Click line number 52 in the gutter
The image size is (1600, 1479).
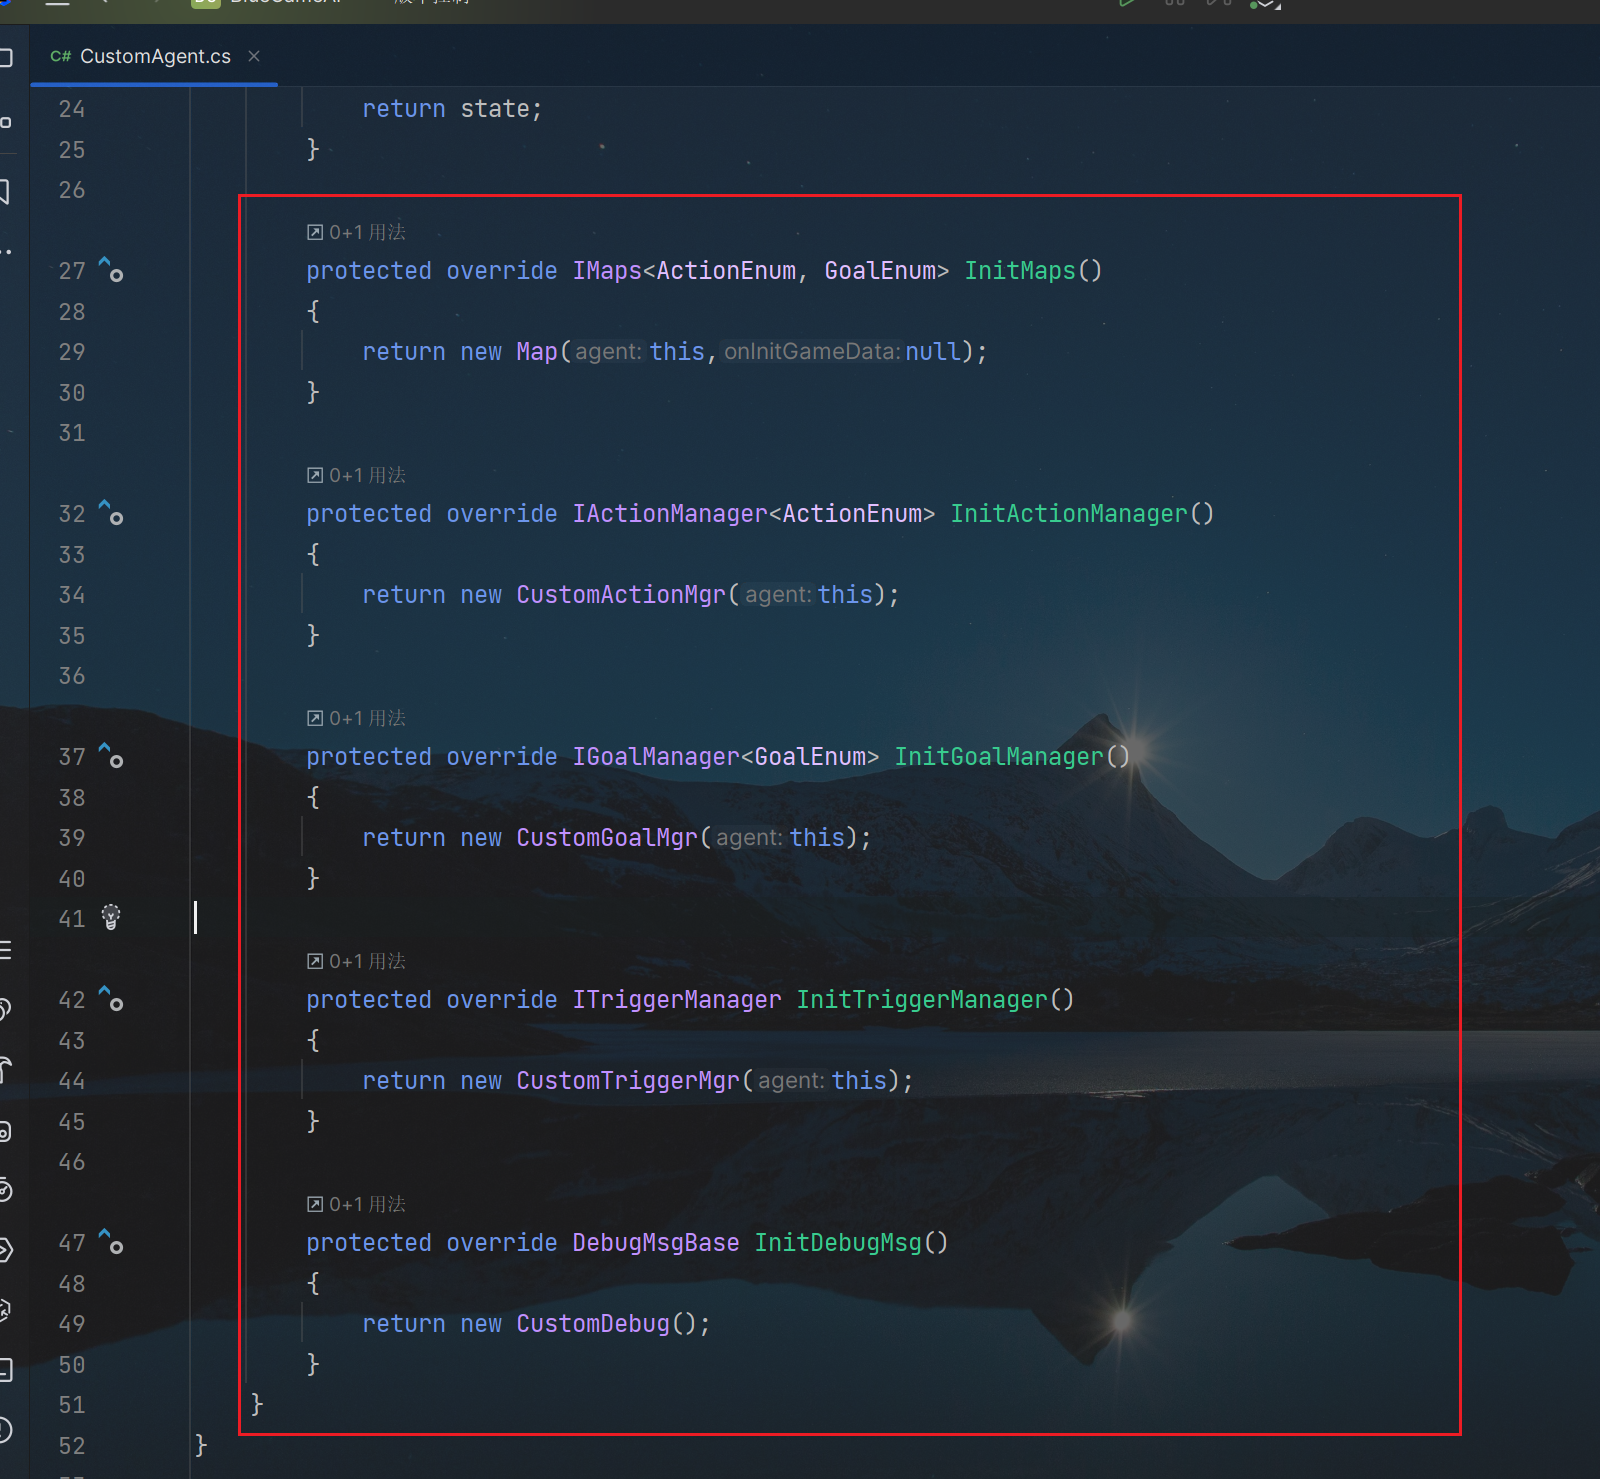[x=72, y=1446]
